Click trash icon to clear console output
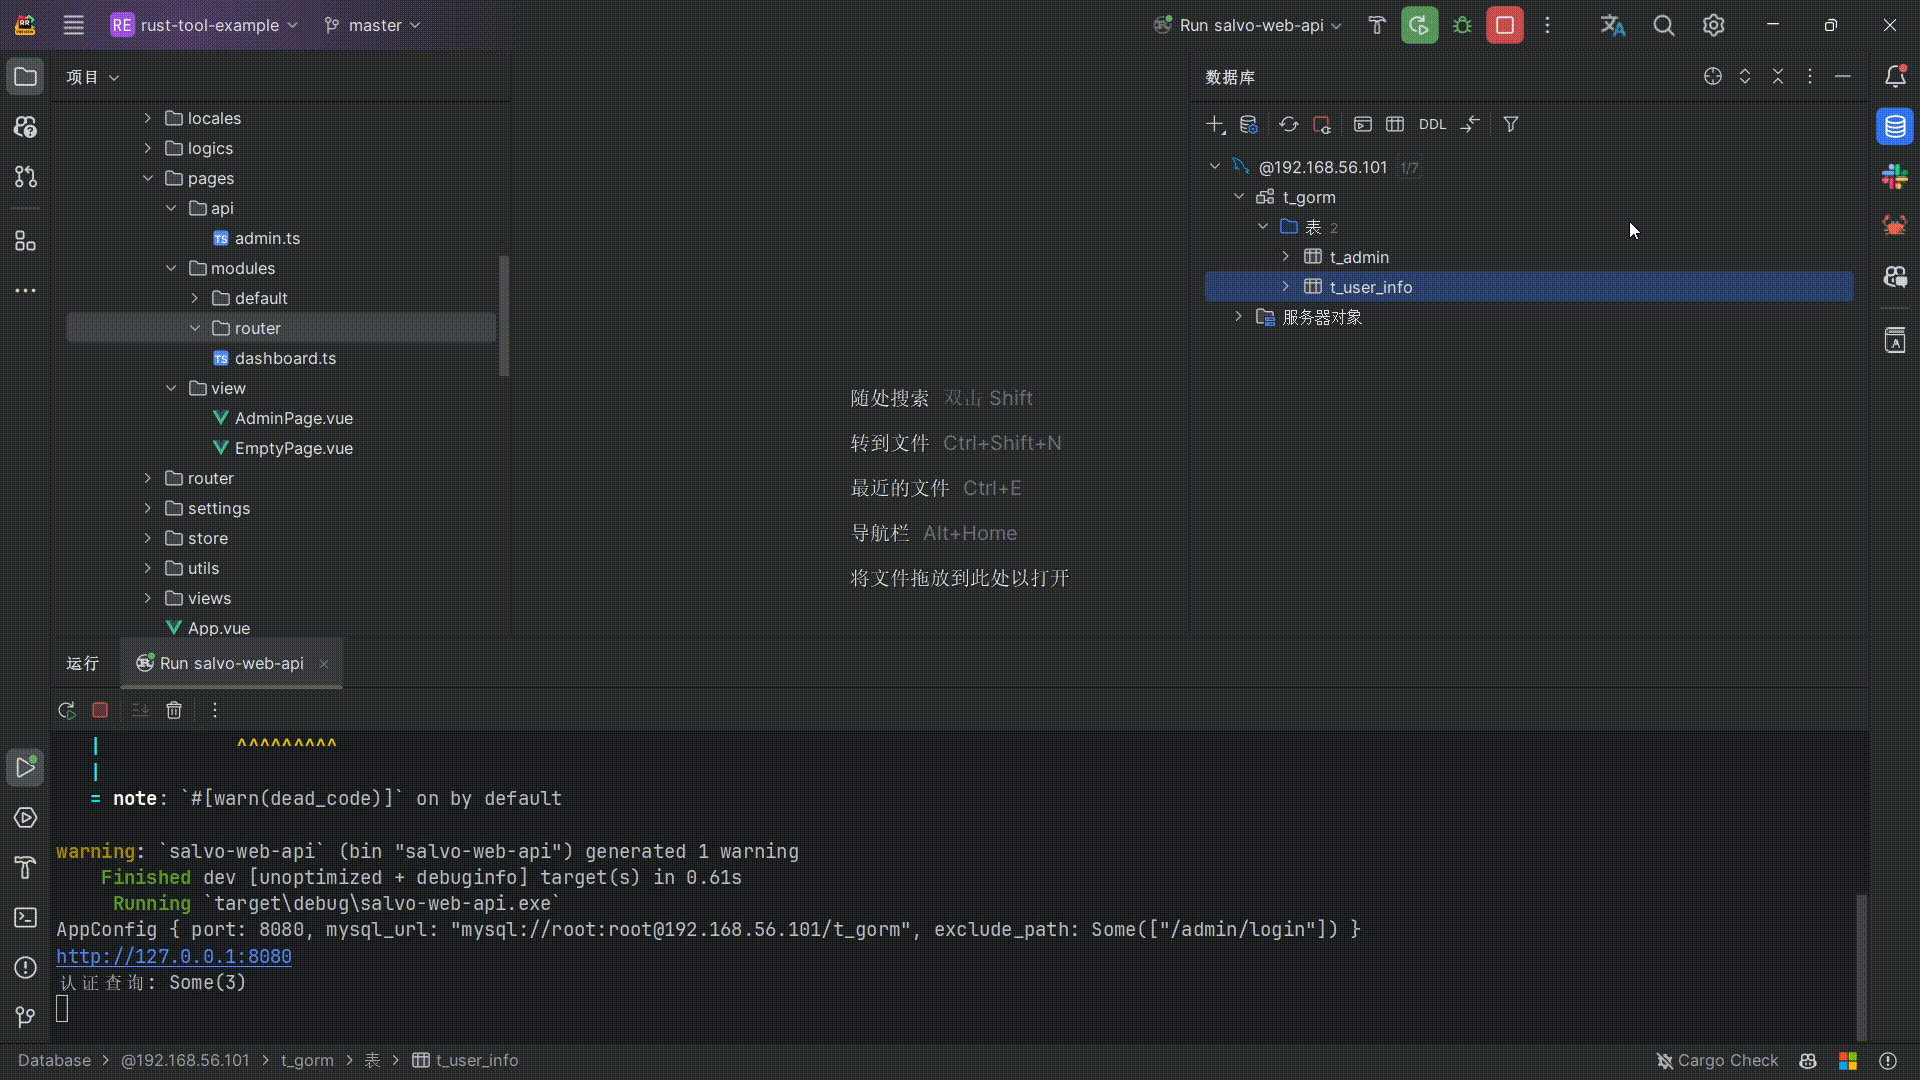Image resolution: width=1920 pixels, height=1080 pixels. coord(174,710)
